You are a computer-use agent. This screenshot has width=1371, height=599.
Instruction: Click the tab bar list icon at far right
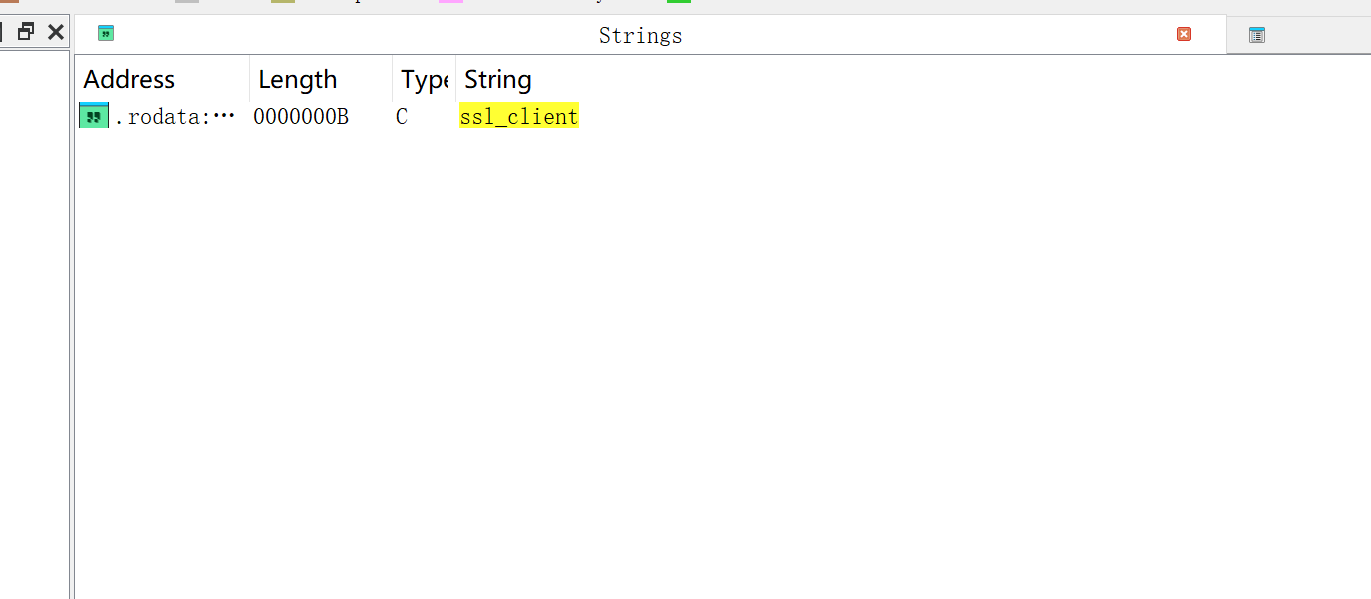[1256, 33]
